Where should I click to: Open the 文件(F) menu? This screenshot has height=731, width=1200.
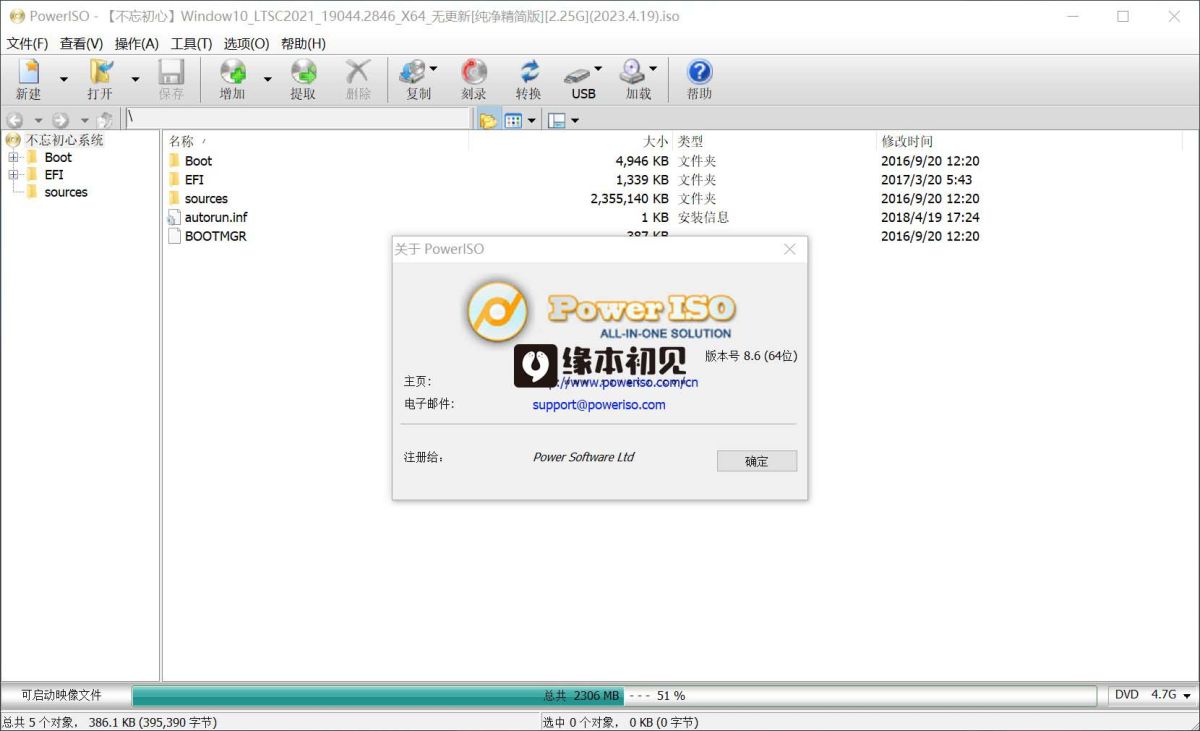pos(28,43)
